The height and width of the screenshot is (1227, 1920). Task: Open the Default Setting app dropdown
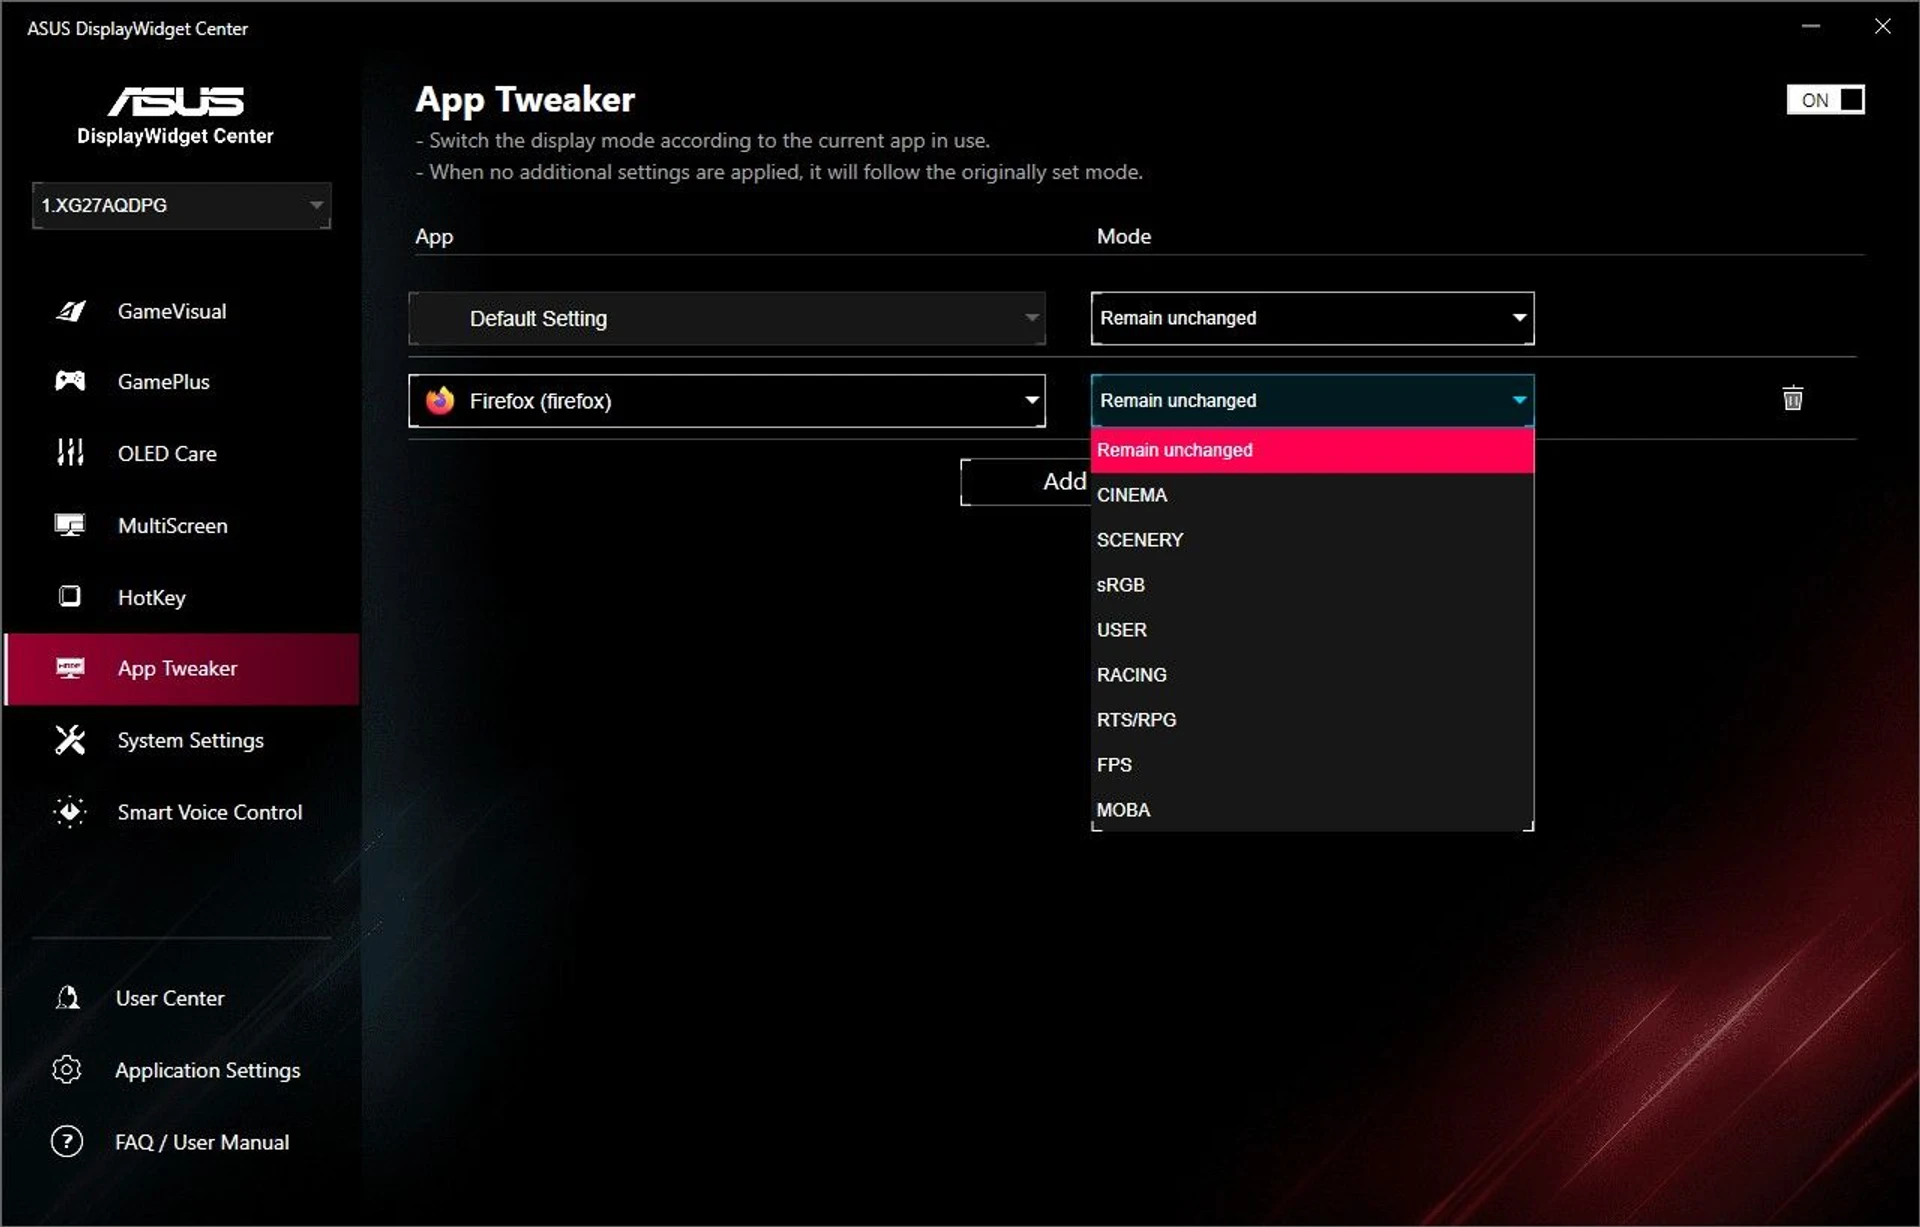tap(727, 319)
